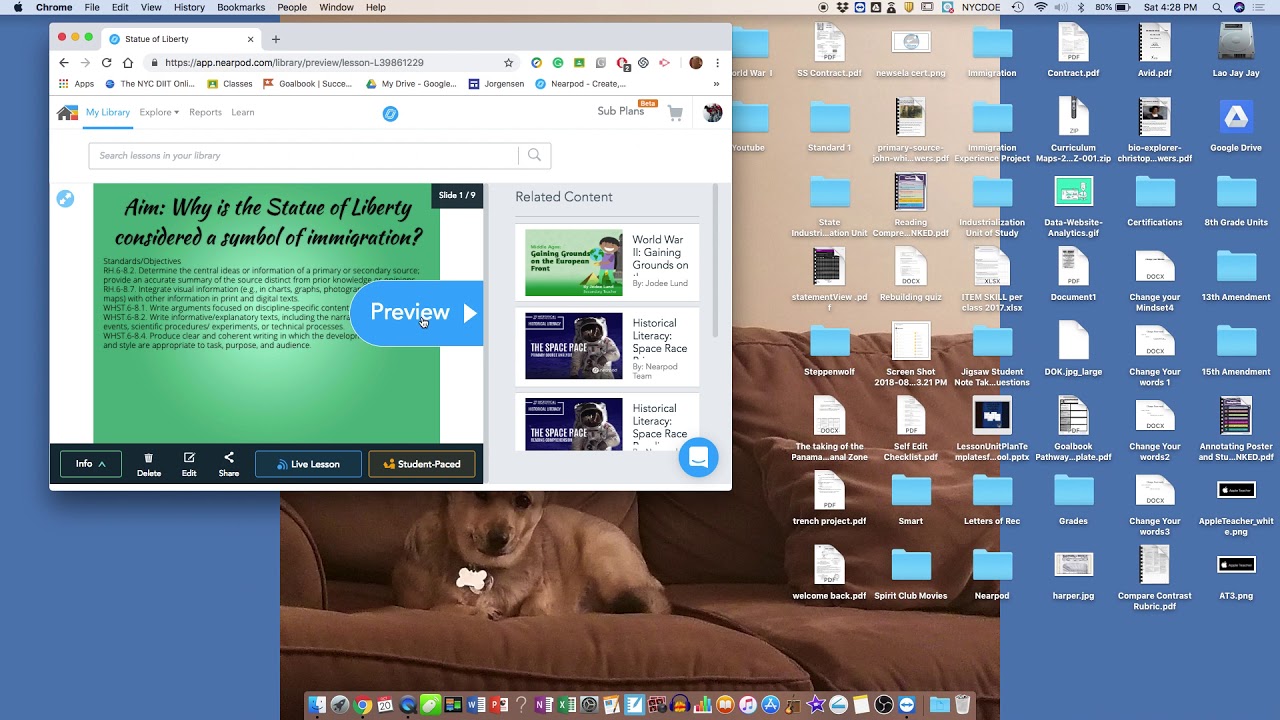1280x720 pixels.
Task: Select the Nearpod desktop folder
Action: (991, 575)
